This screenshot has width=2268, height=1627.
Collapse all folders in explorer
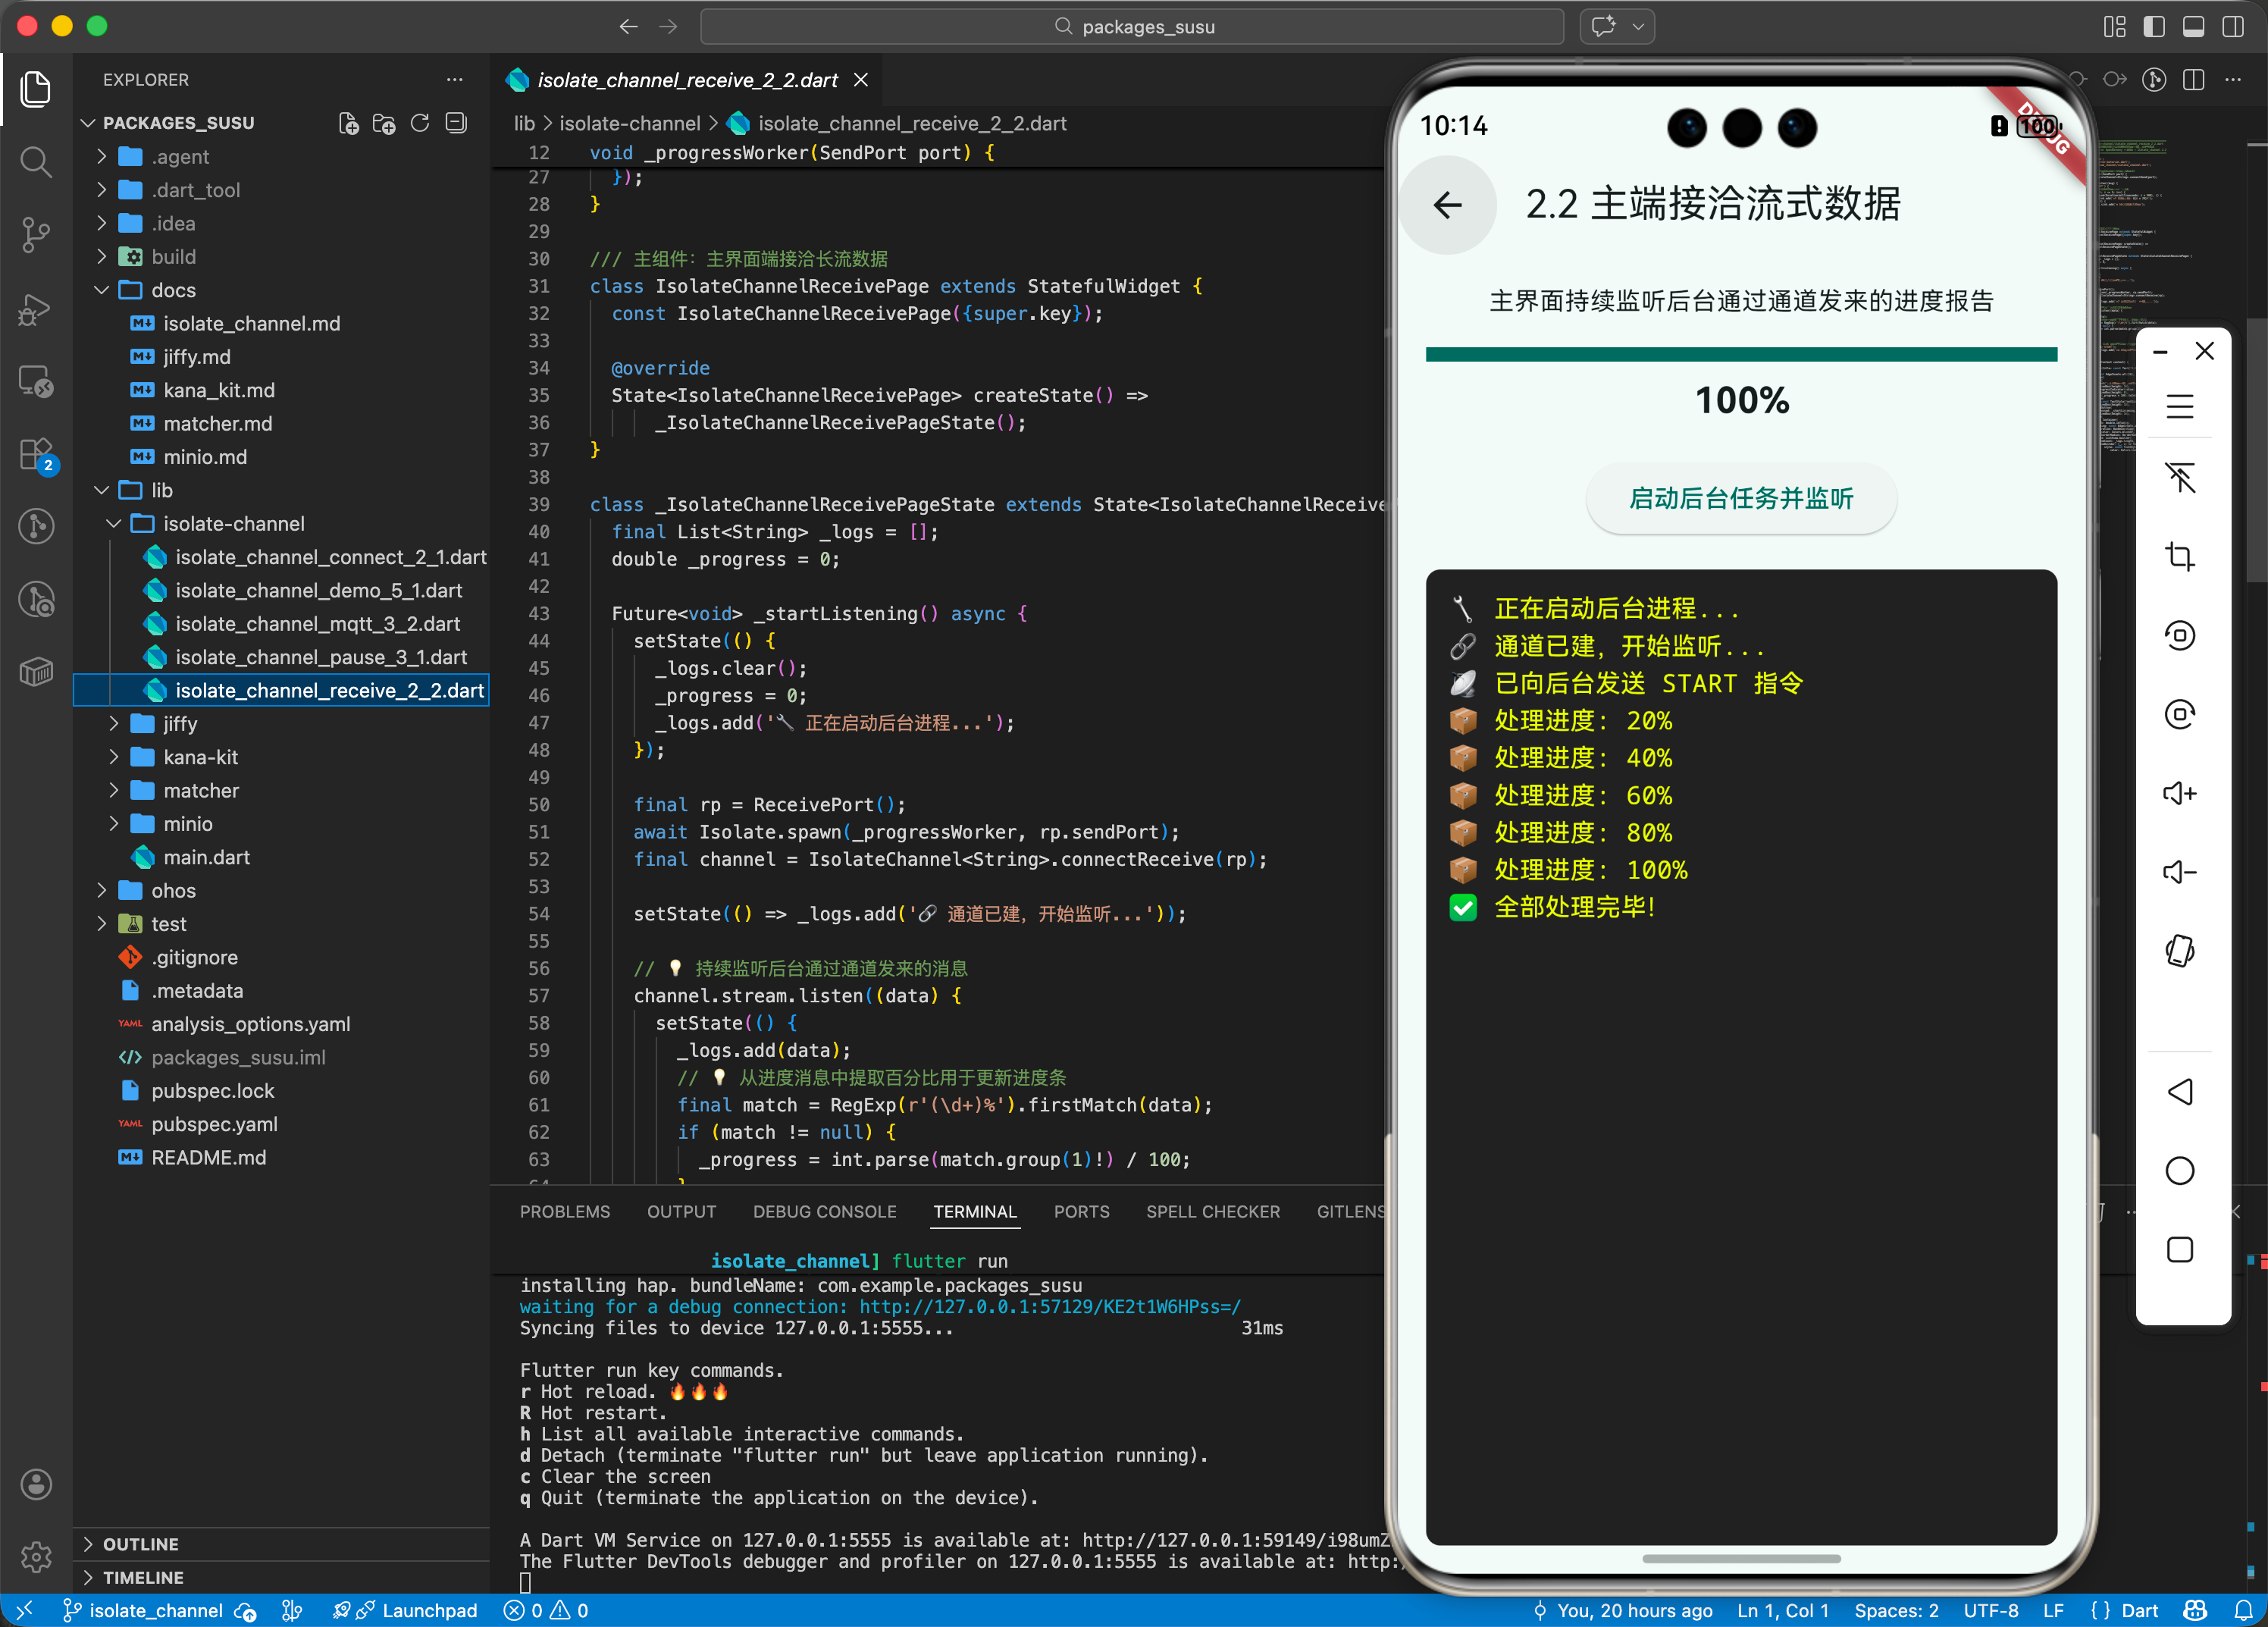point(456,123)
